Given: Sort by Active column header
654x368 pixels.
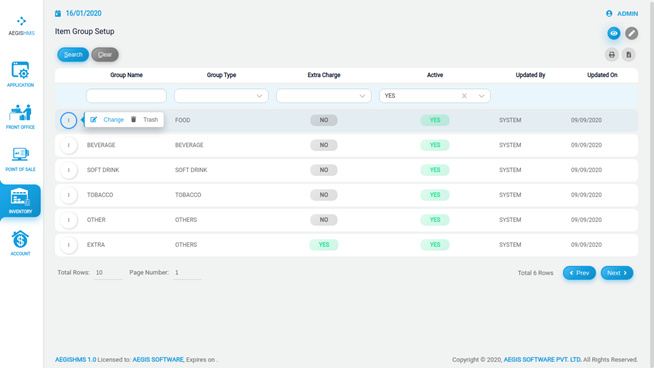Looking at the screenshot, I should (435, 75).
